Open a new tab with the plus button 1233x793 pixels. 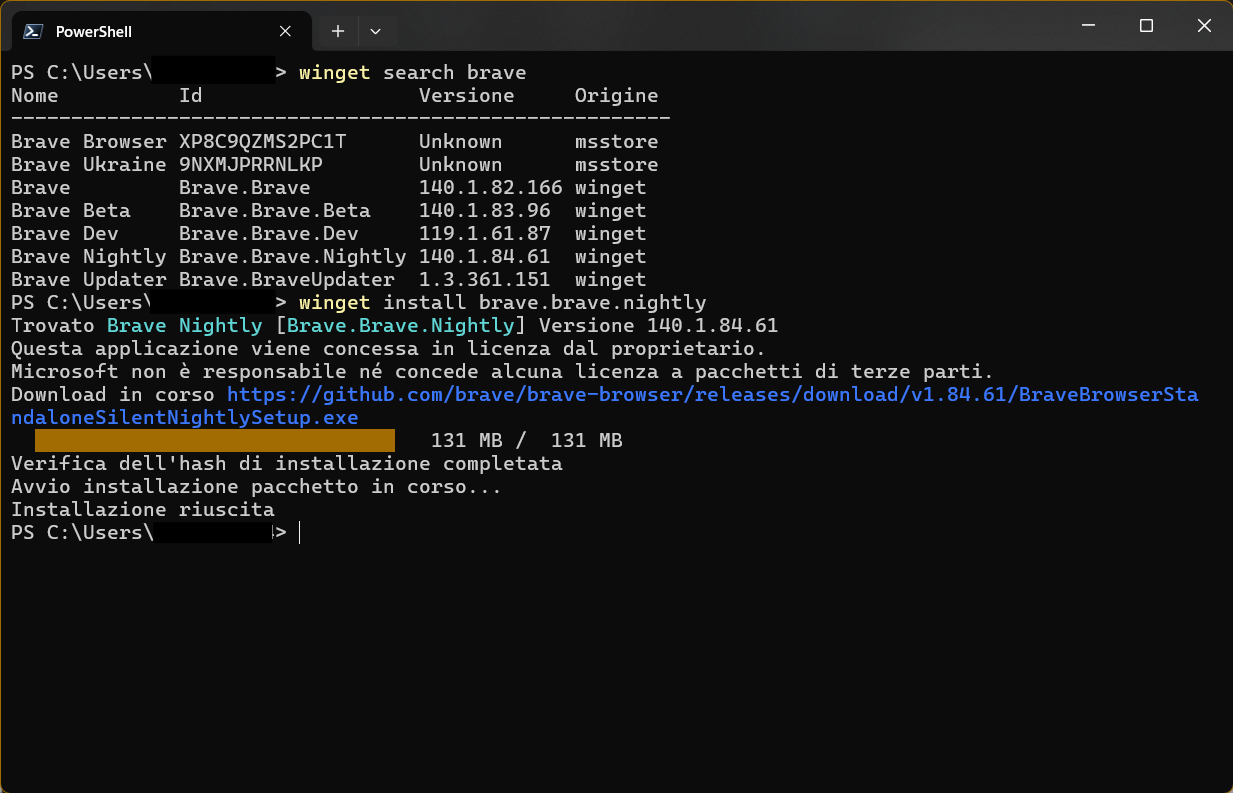point(338,31)
